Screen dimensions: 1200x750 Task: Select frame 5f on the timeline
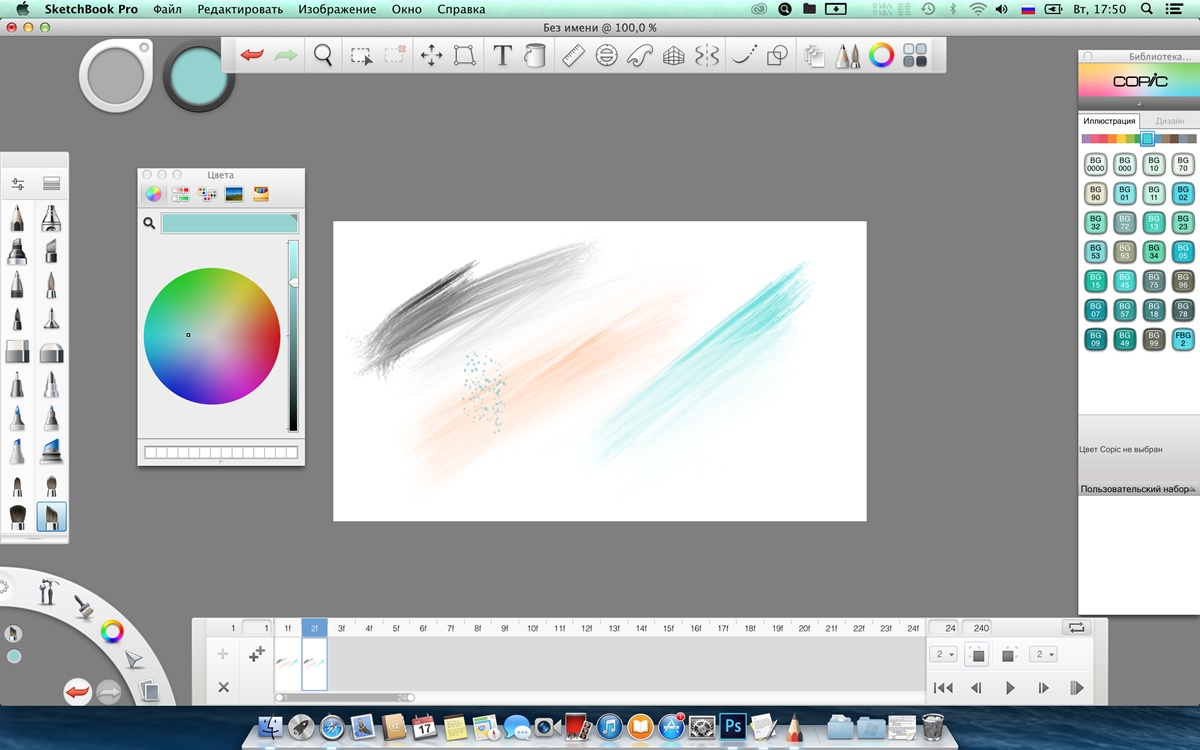[396, 628]
